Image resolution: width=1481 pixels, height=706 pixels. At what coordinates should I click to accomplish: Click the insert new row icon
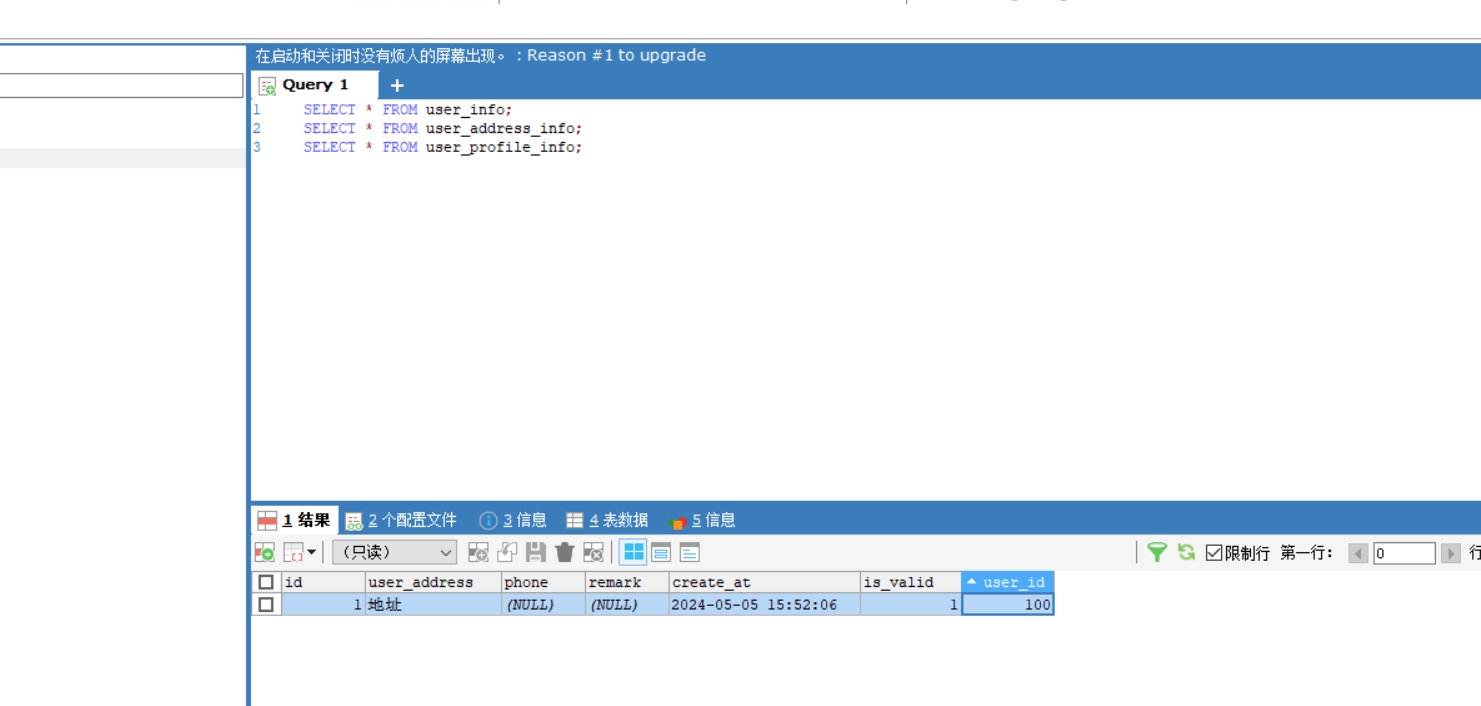479,552
